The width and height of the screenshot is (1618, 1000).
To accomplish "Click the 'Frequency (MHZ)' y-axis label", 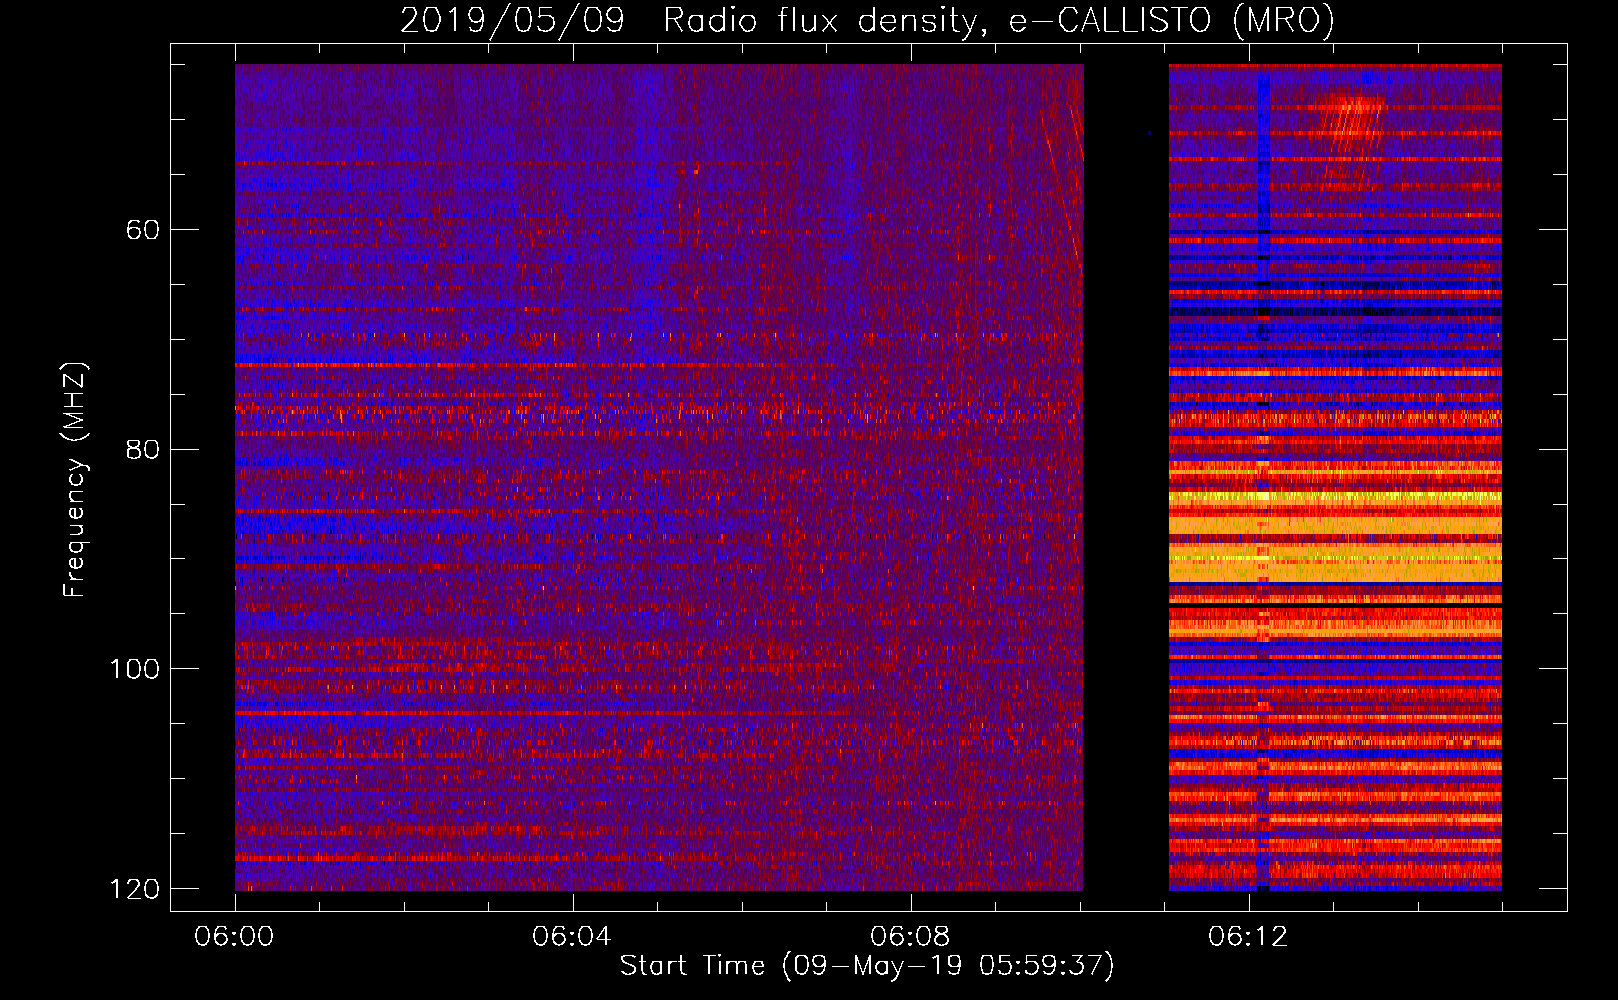I will 74,480.
